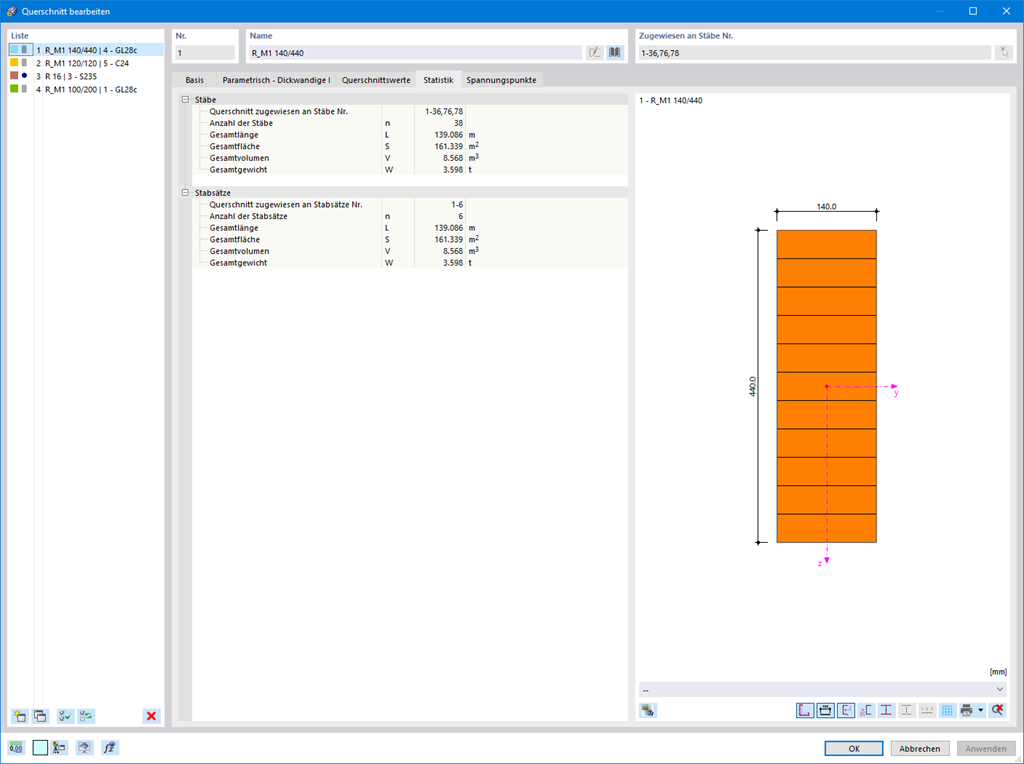Click Anzahl der Stabsätze row

tap(410, 216)
